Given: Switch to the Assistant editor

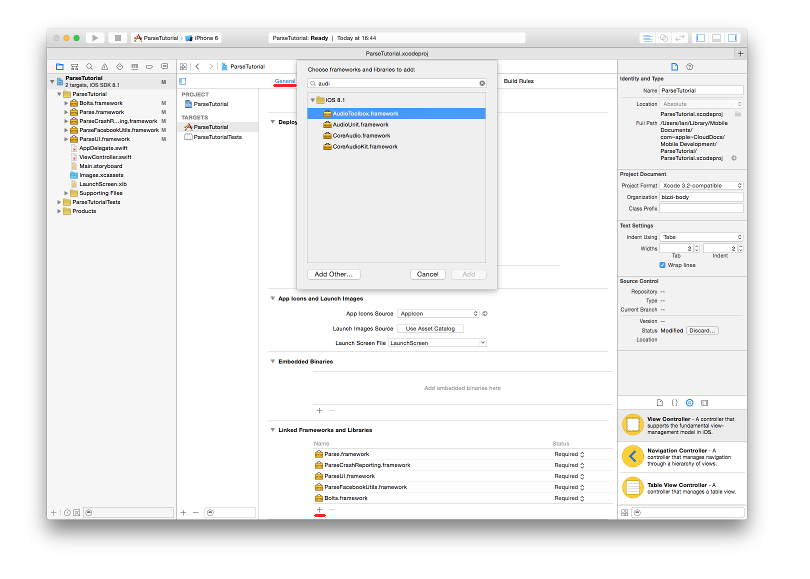Looking at the screenshot, I should point(664,38).
